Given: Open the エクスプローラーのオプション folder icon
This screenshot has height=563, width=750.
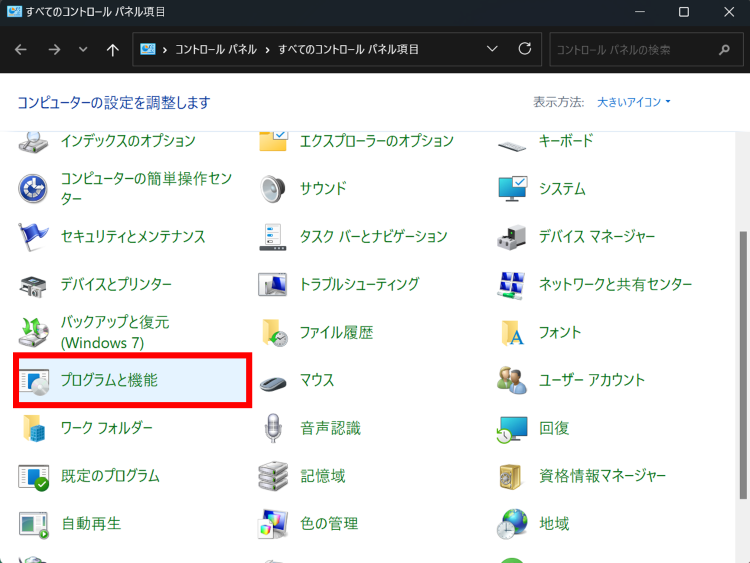Looking at the screenshot, I should click(x=273, y=142).
